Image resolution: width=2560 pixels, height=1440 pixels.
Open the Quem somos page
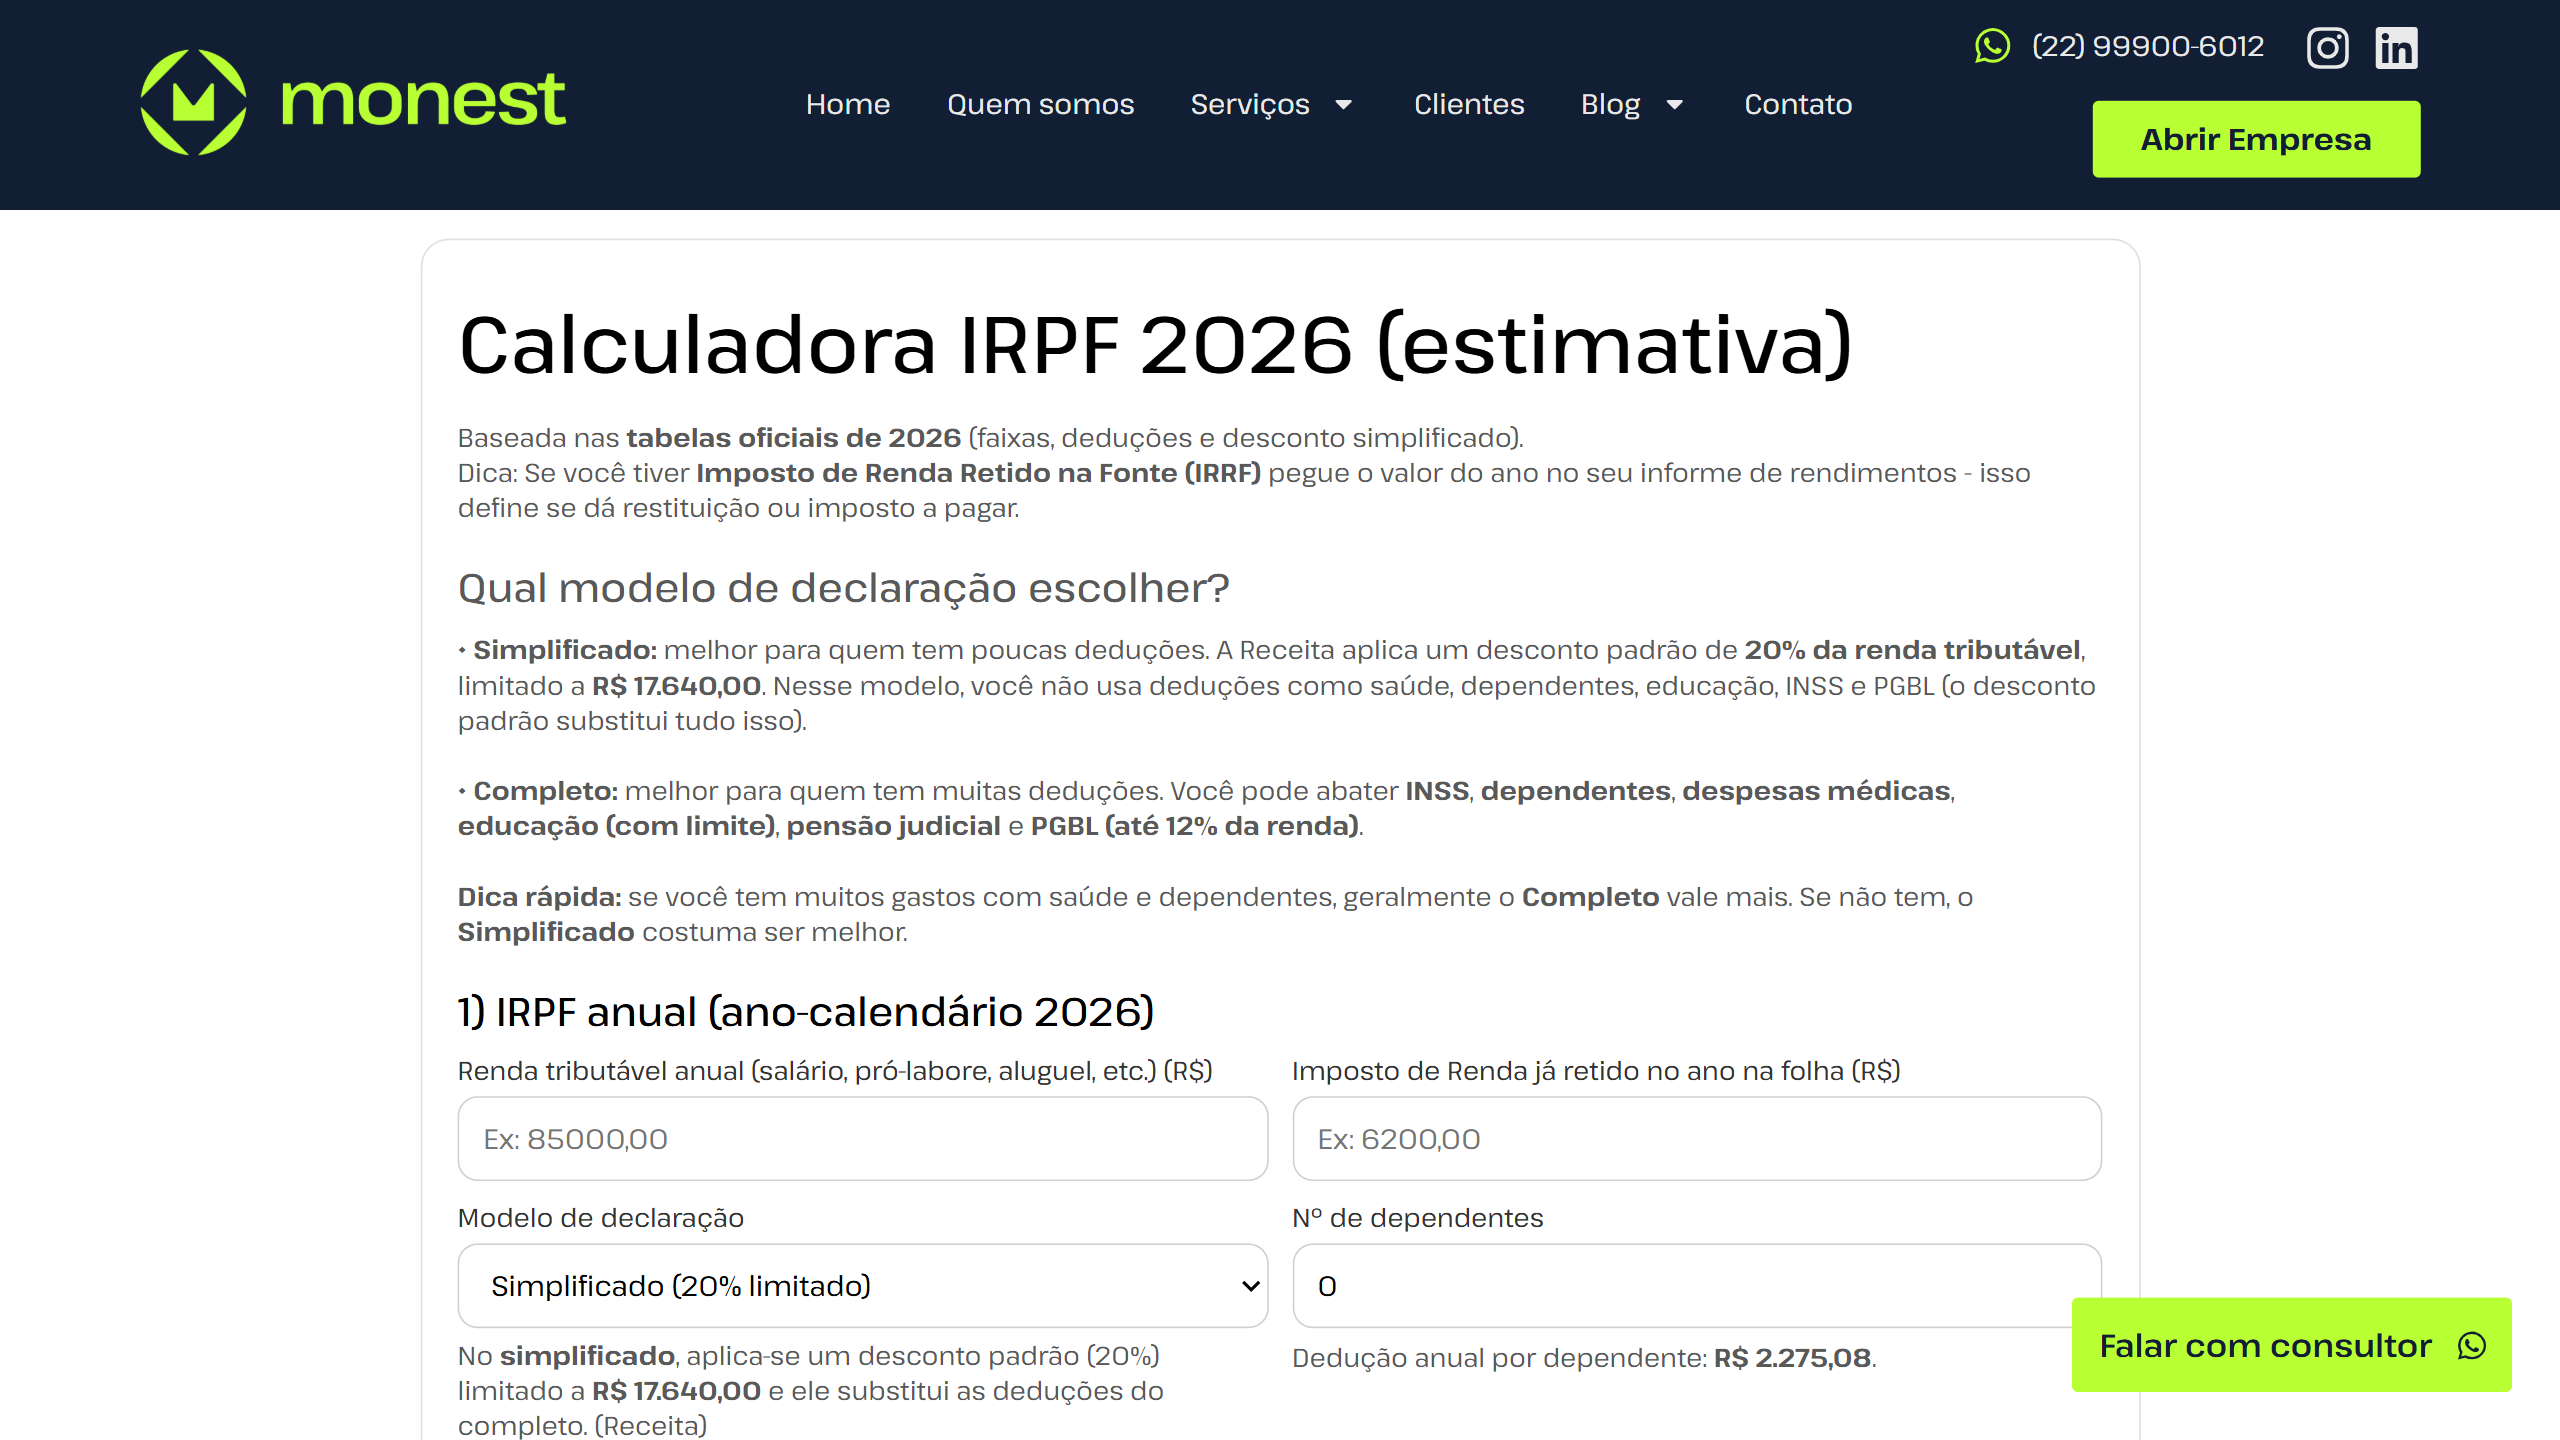click(x=1040, y=104)
